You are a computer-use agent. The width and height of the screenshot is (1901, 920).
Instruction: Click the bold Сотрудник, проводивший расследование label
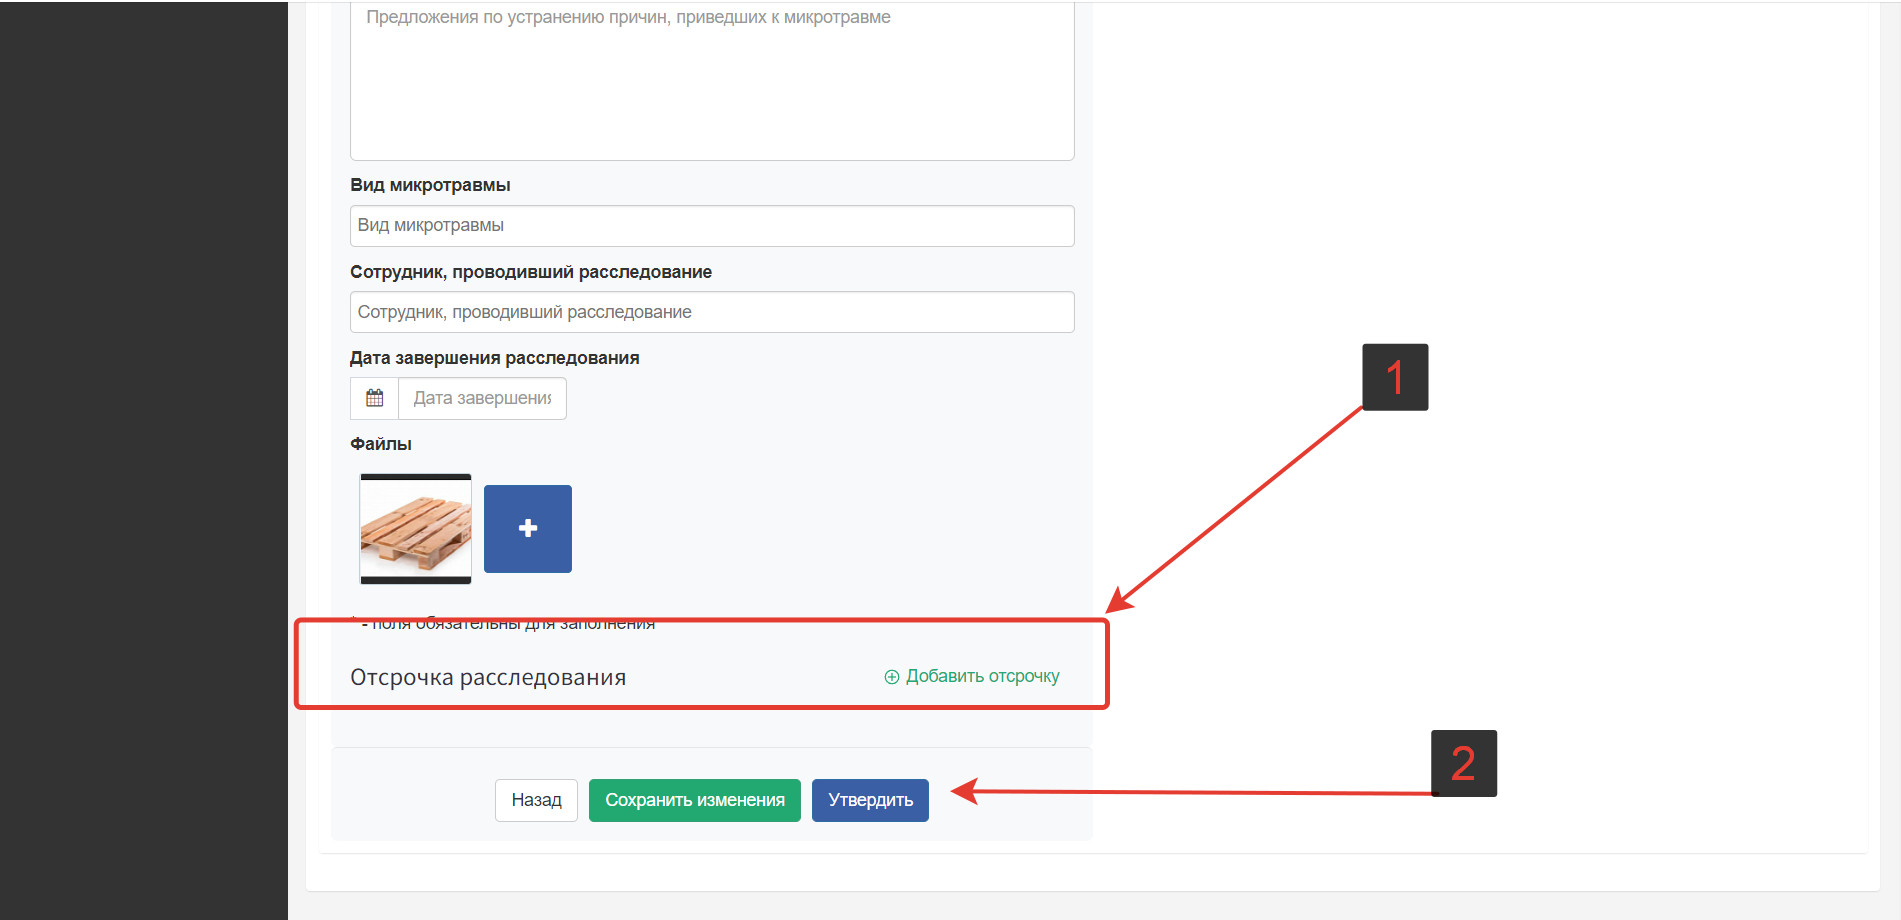point(531,272)
